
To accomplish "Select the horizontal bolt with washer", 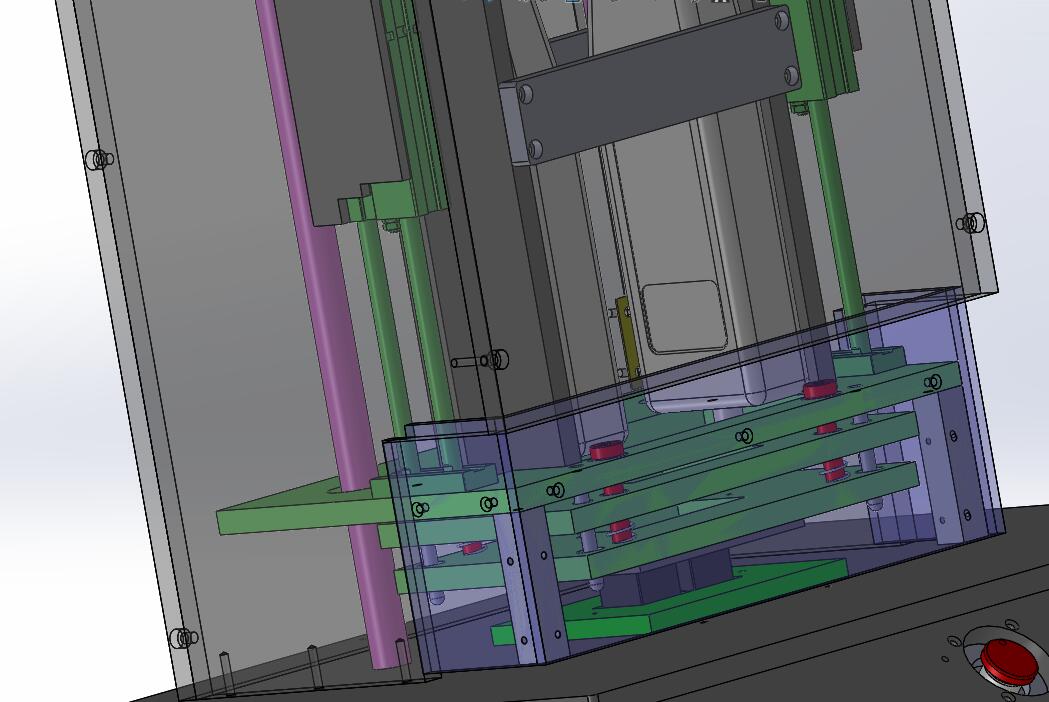I will point(480,361).
